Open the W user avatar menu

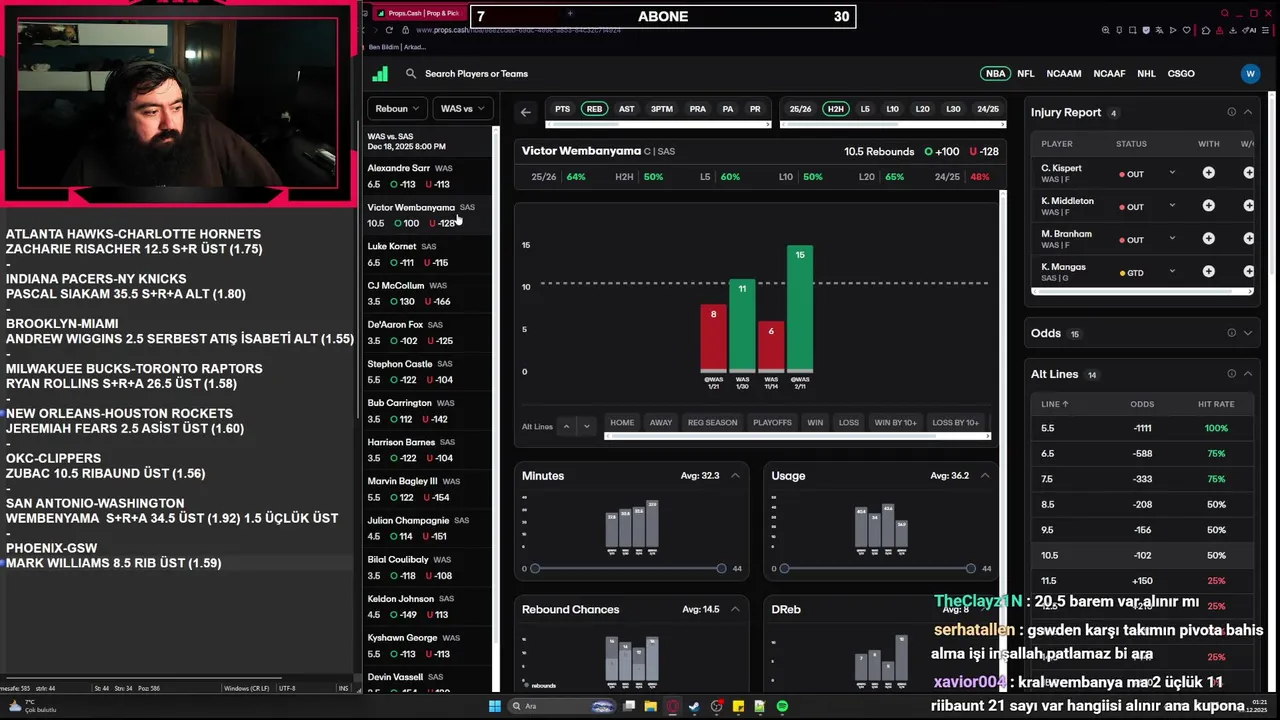(x=1249, y=73)
